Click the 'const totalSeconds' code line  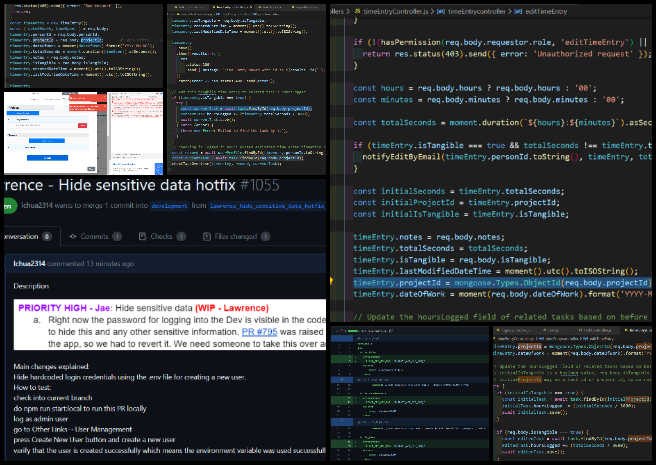click(502, 123)
